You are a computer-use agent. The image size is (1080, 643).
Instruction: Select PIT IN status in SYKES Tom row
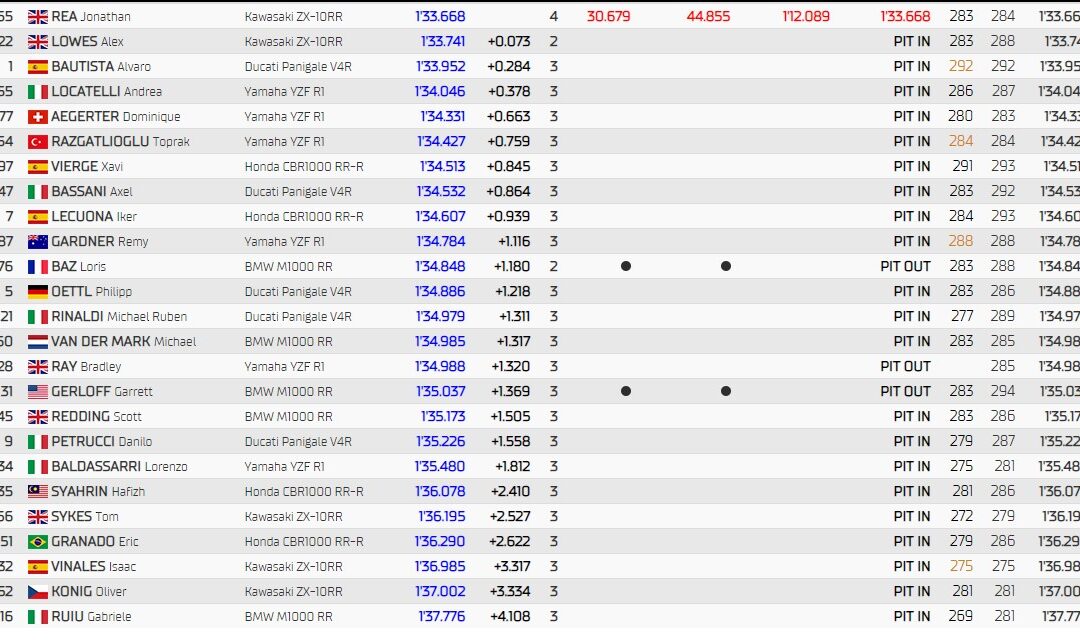912,517
